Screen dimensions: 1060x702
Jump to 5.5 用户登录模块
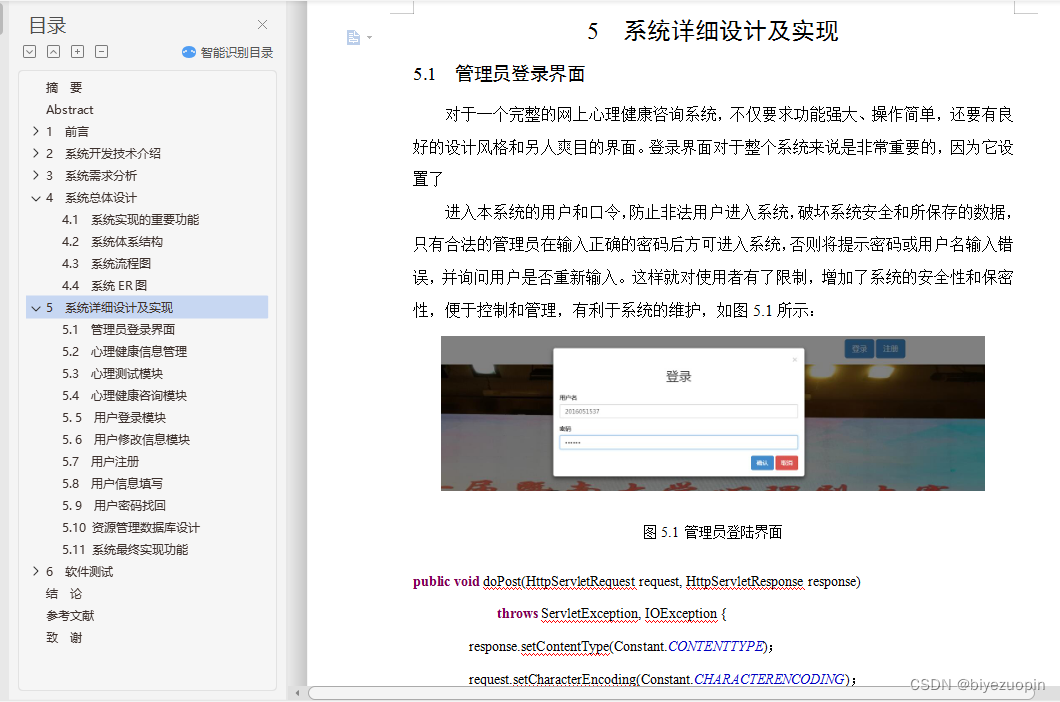click(114, 417)
